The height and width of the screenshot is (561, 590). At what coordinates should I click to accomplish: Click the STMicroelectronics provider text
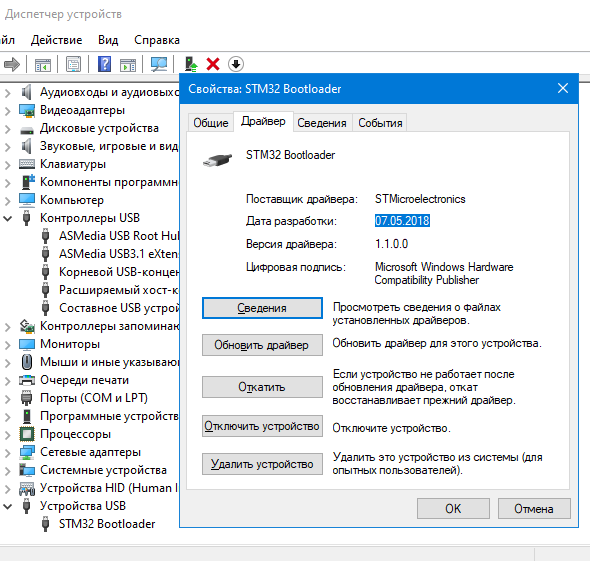point(420,199)
